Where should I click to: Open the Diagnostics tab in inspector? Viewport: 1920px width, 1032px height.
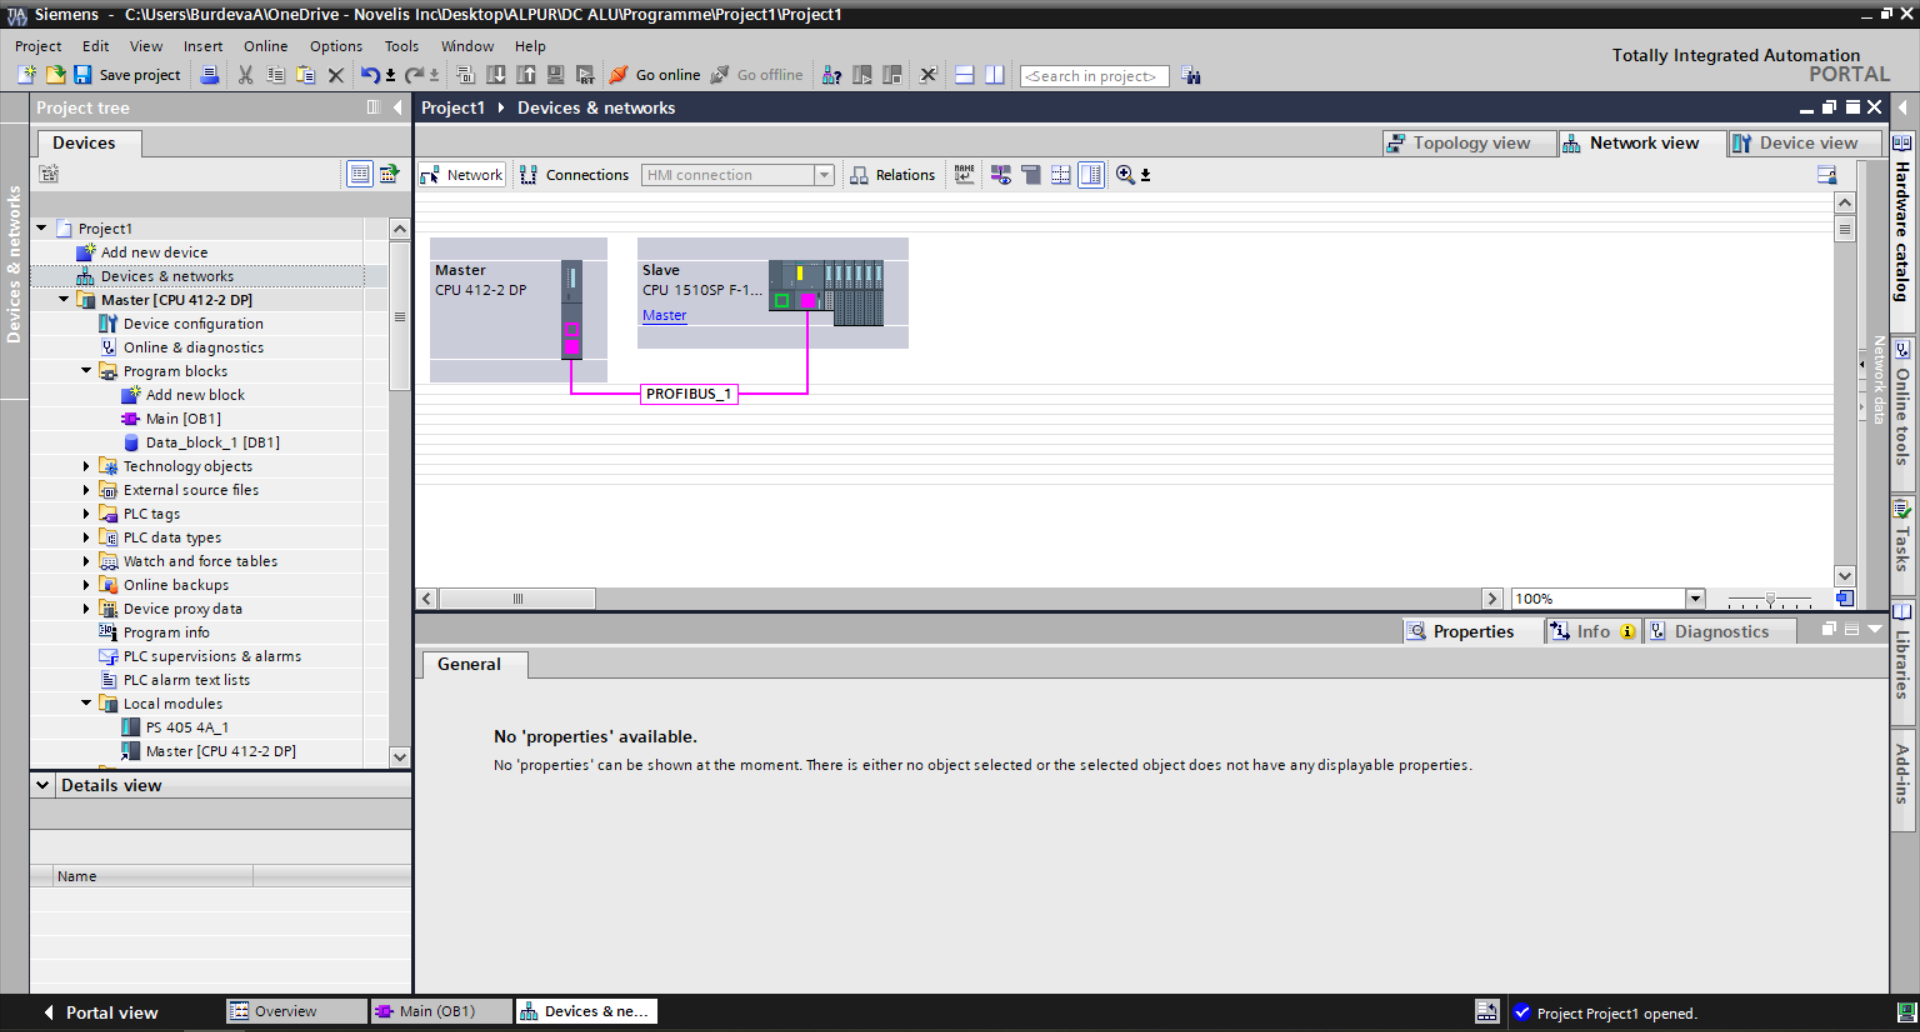1718,631
